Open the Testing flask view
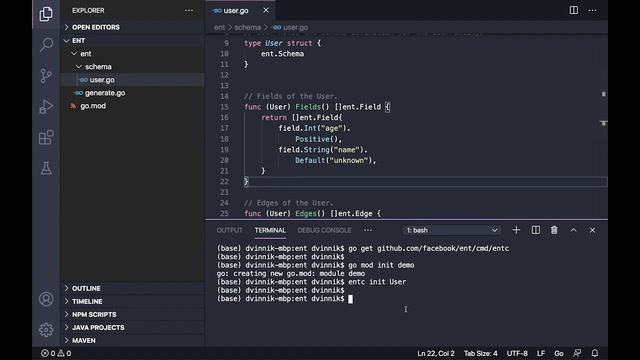Screen dimensions: 640x360 46,168
